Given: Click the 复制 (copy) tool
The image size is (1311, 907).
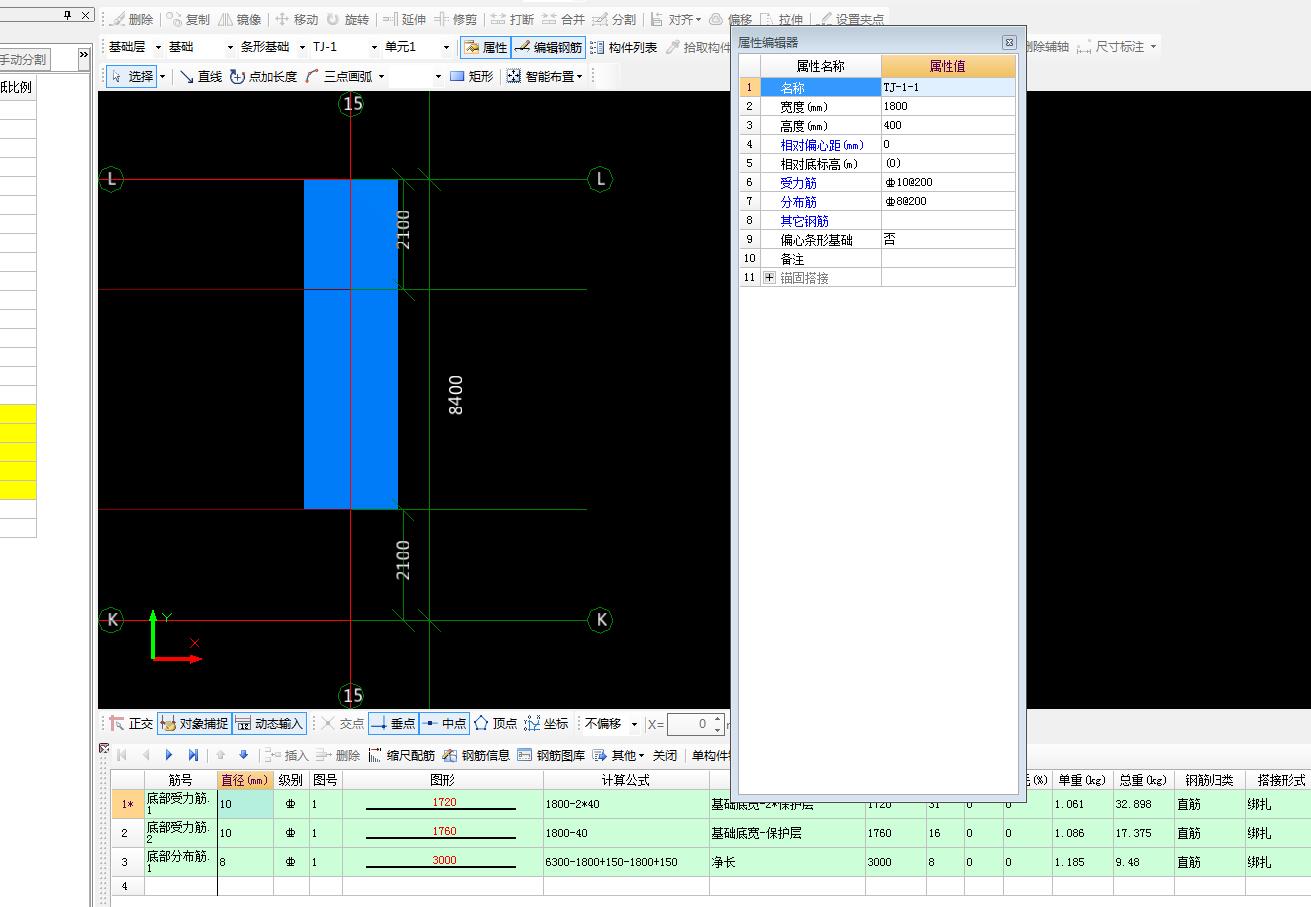Looking at the screenshot, I should click(x=188, y=19).
